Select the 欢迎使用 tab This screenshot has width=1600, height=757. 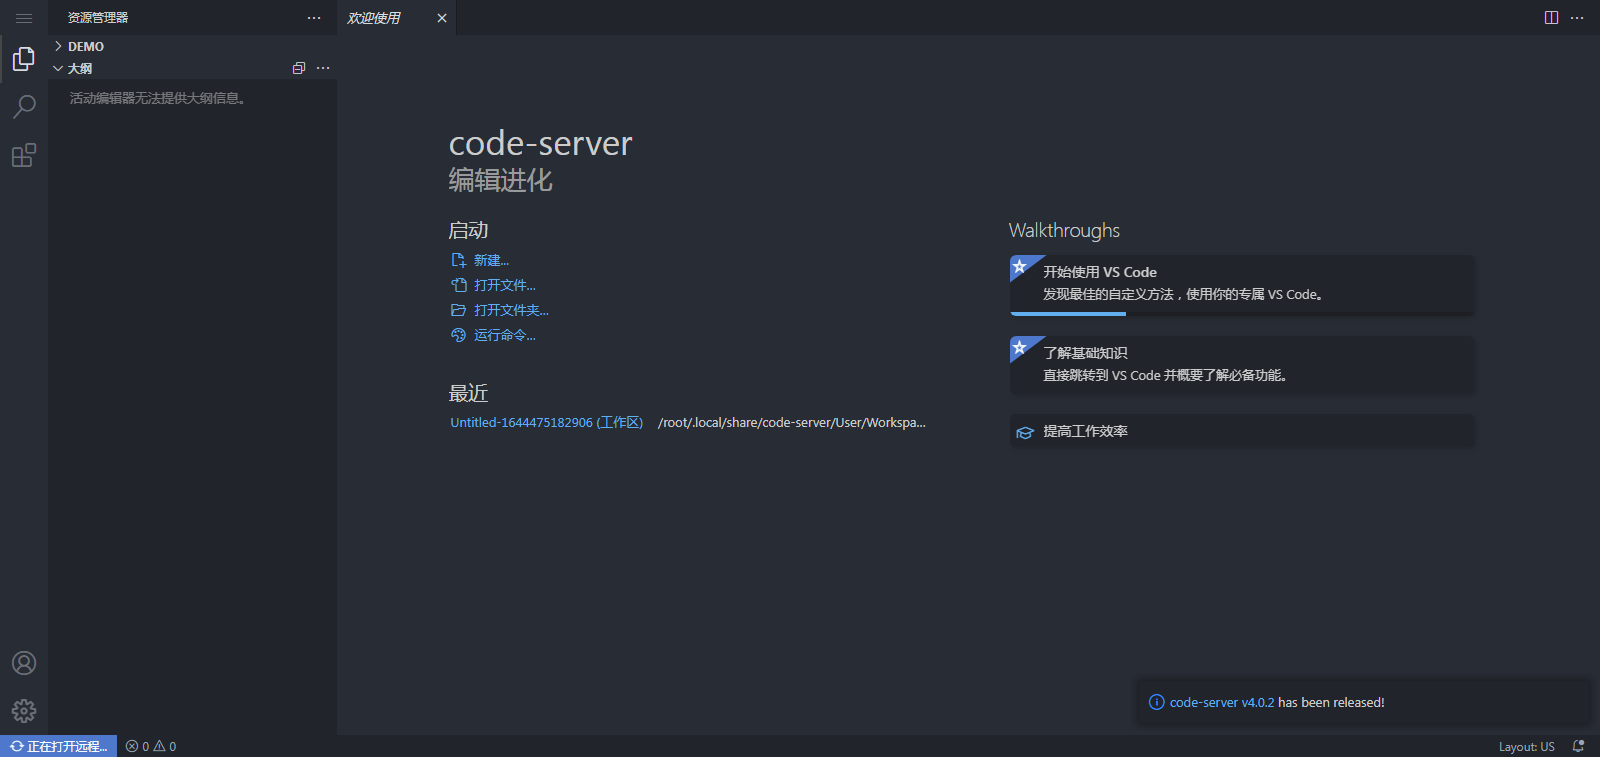pyautogui.click(x=396, y=18)
